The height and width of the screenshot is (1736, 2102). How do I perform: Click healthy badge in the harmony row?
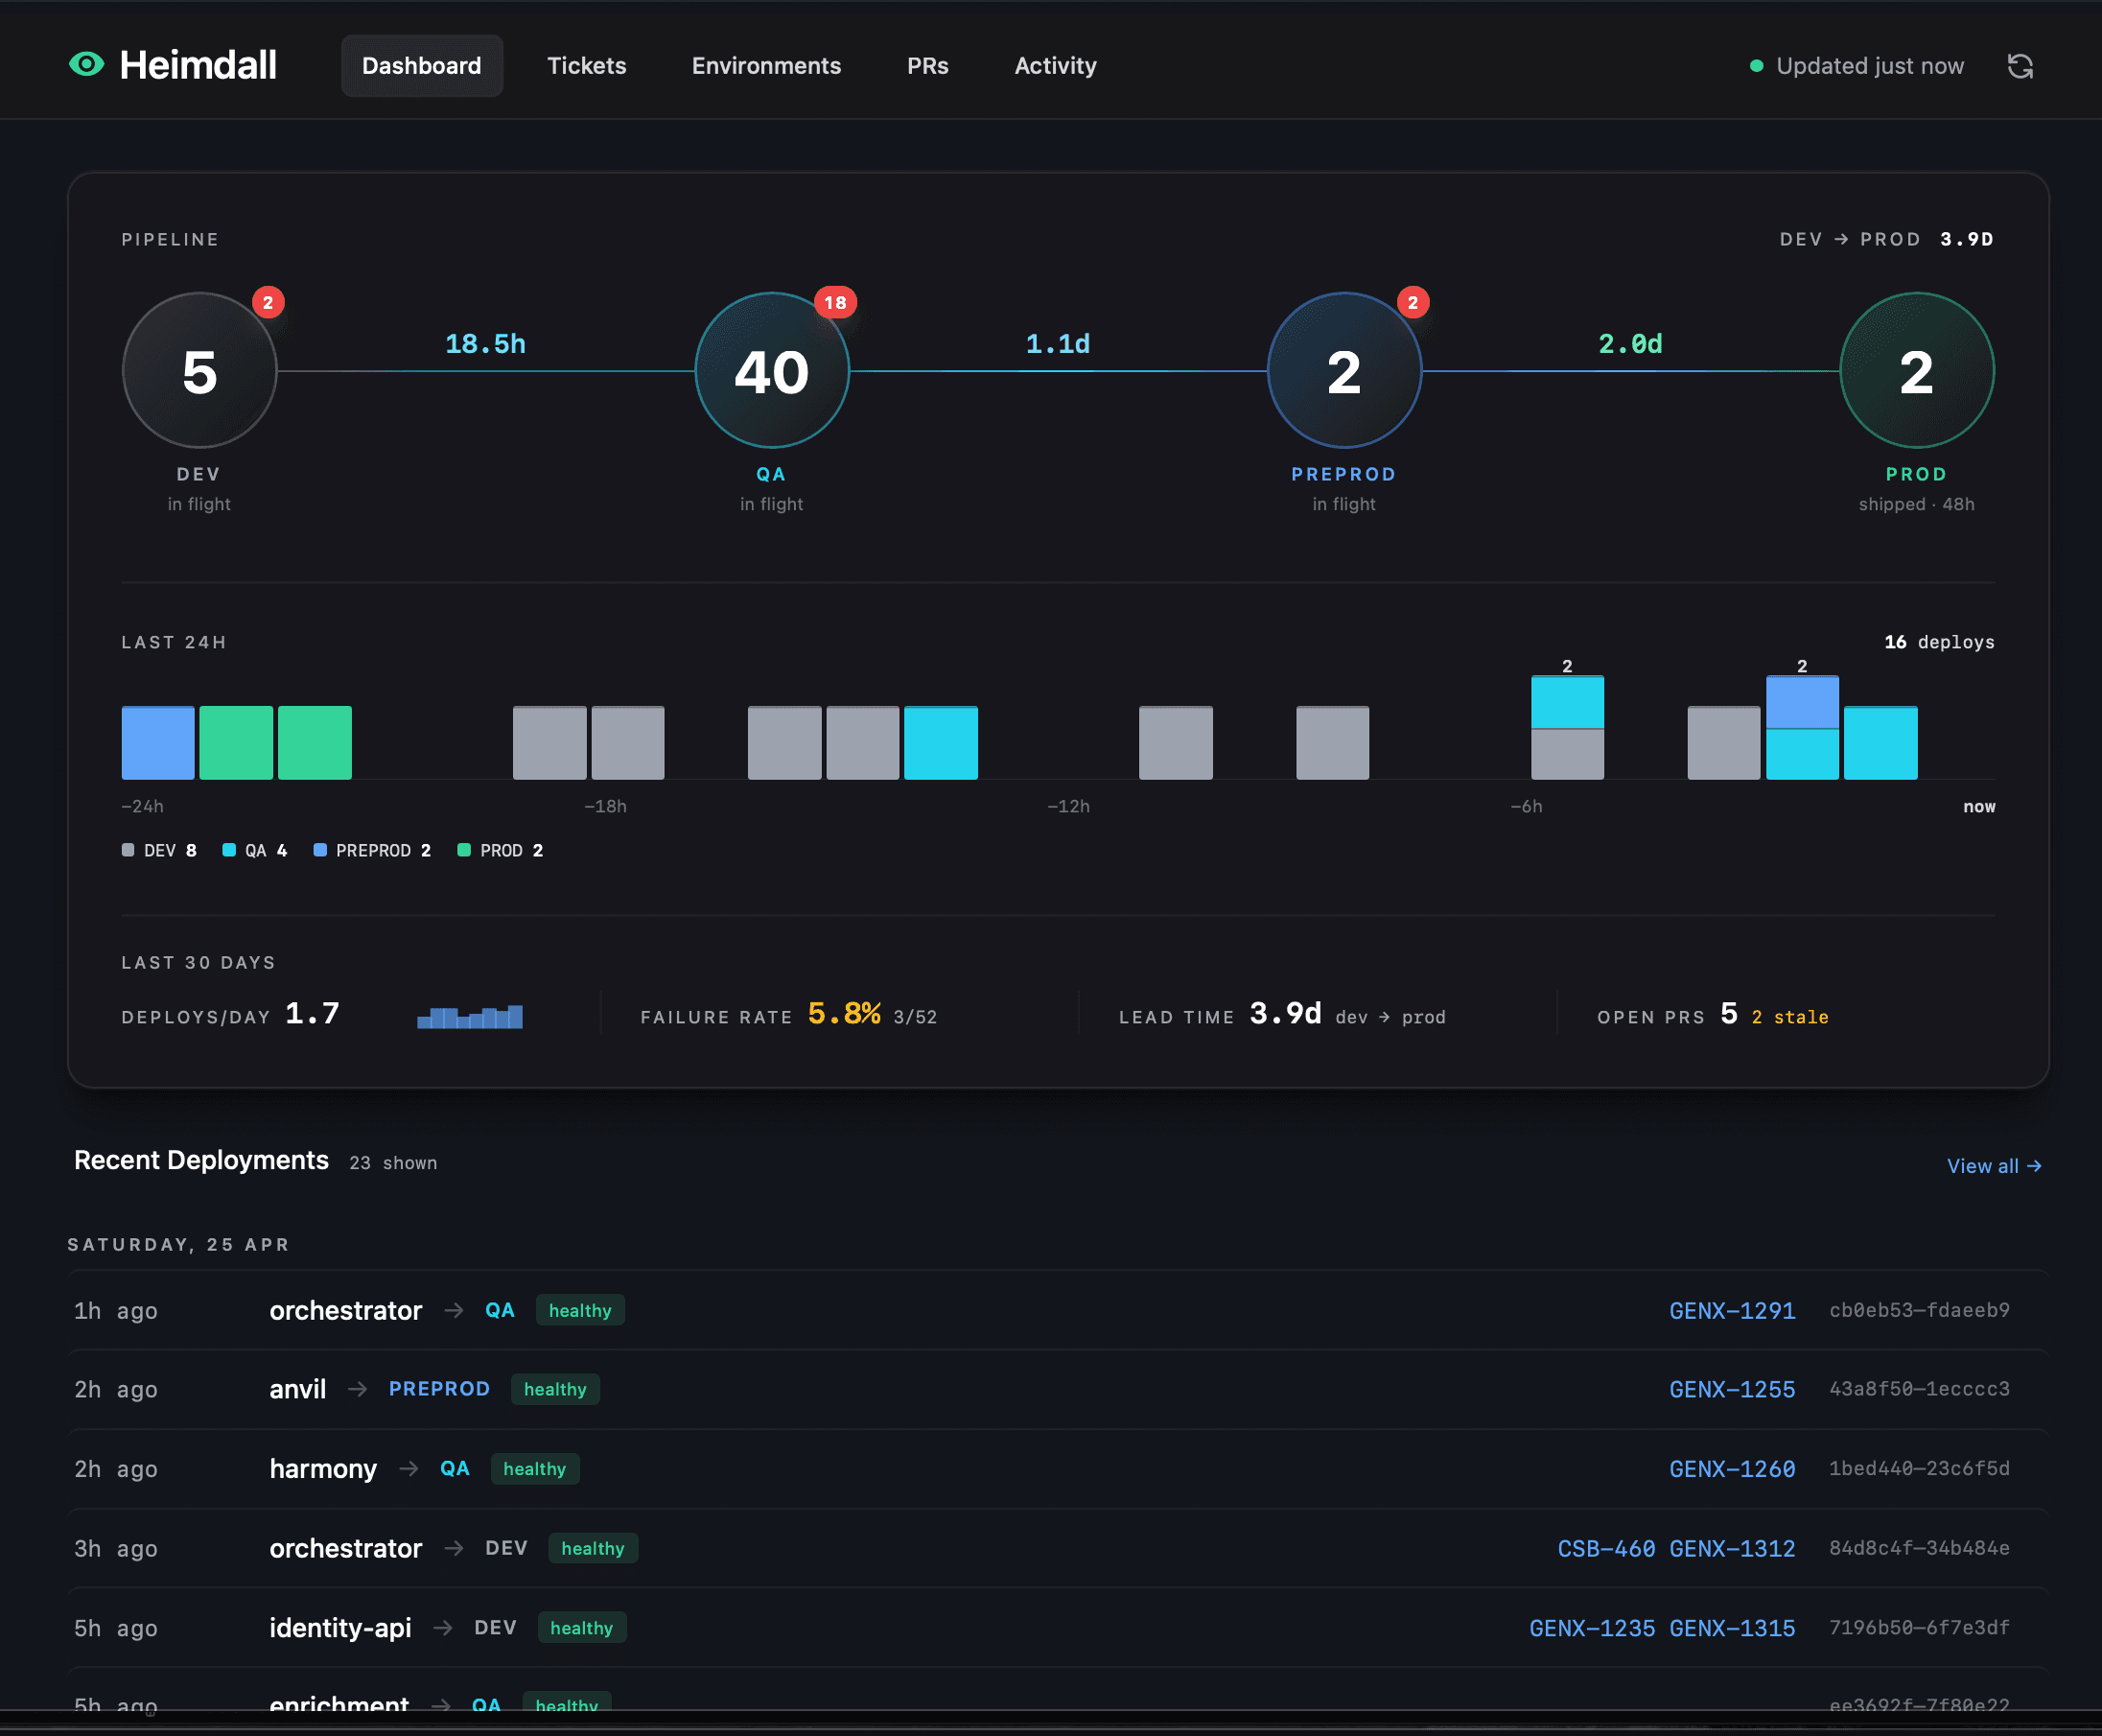(535, 1469)
